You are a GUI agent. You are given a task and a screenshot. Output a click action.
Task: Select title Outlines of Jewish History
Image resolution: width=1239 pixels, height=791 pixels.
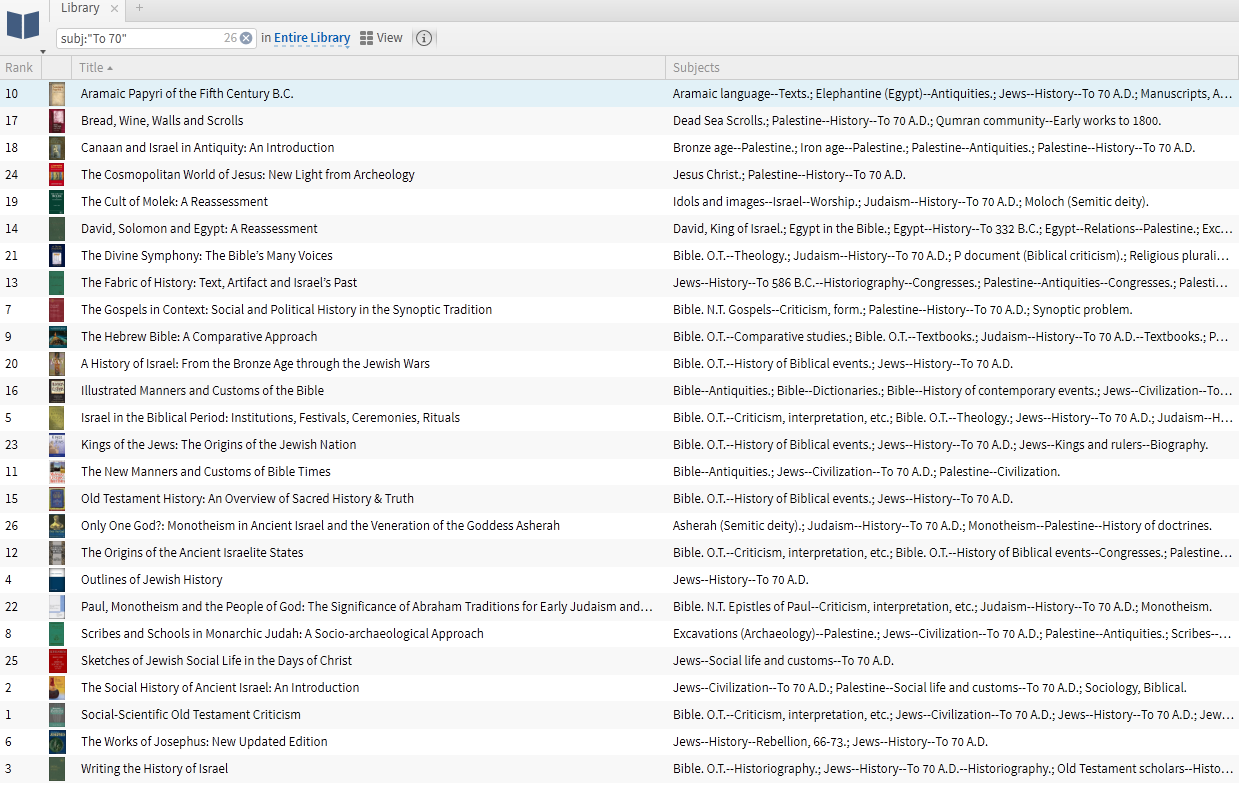(x=152, y=580)
